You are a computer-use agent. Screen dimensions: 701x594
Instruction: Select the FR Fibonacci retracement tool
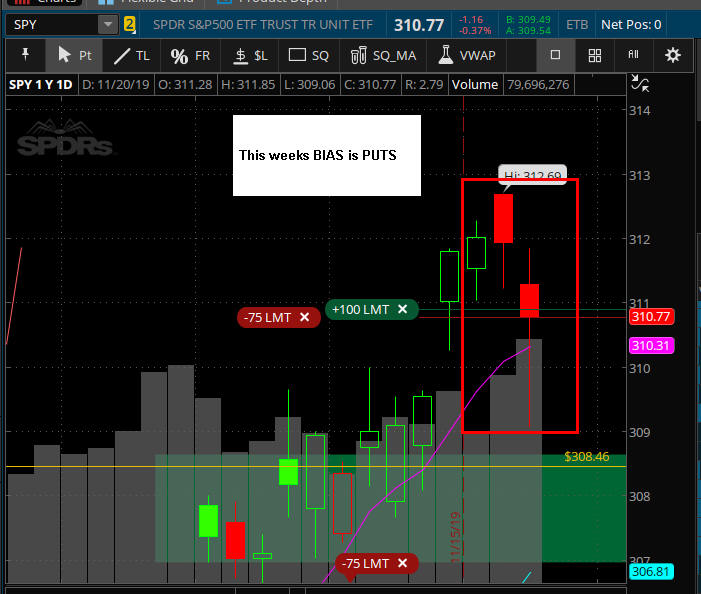[x=190, y=55]
